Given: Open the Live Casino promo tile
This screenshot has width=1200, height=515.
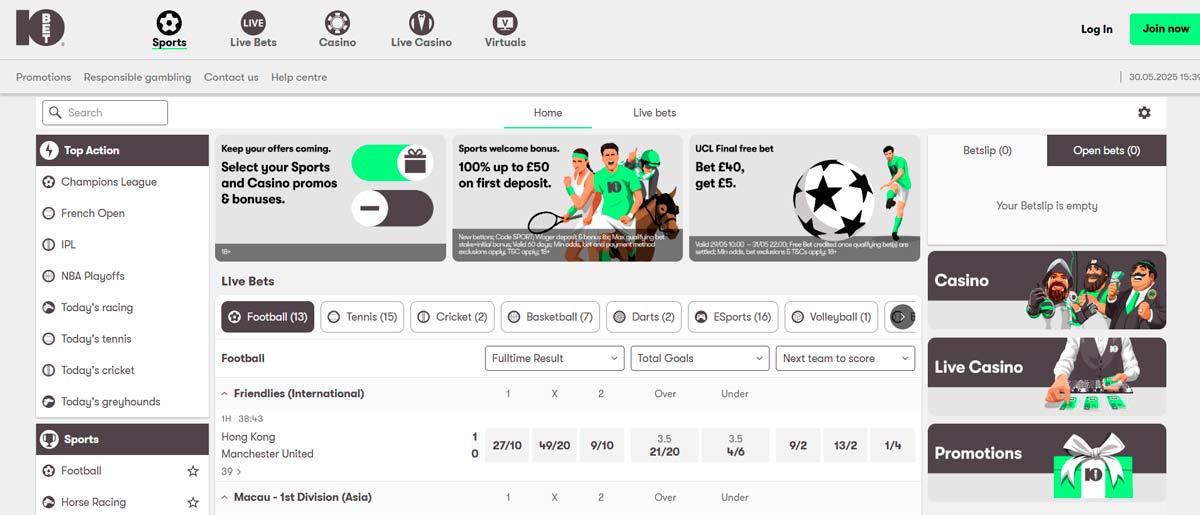Looking at the screenshot, I should (x=1047, y=376).
